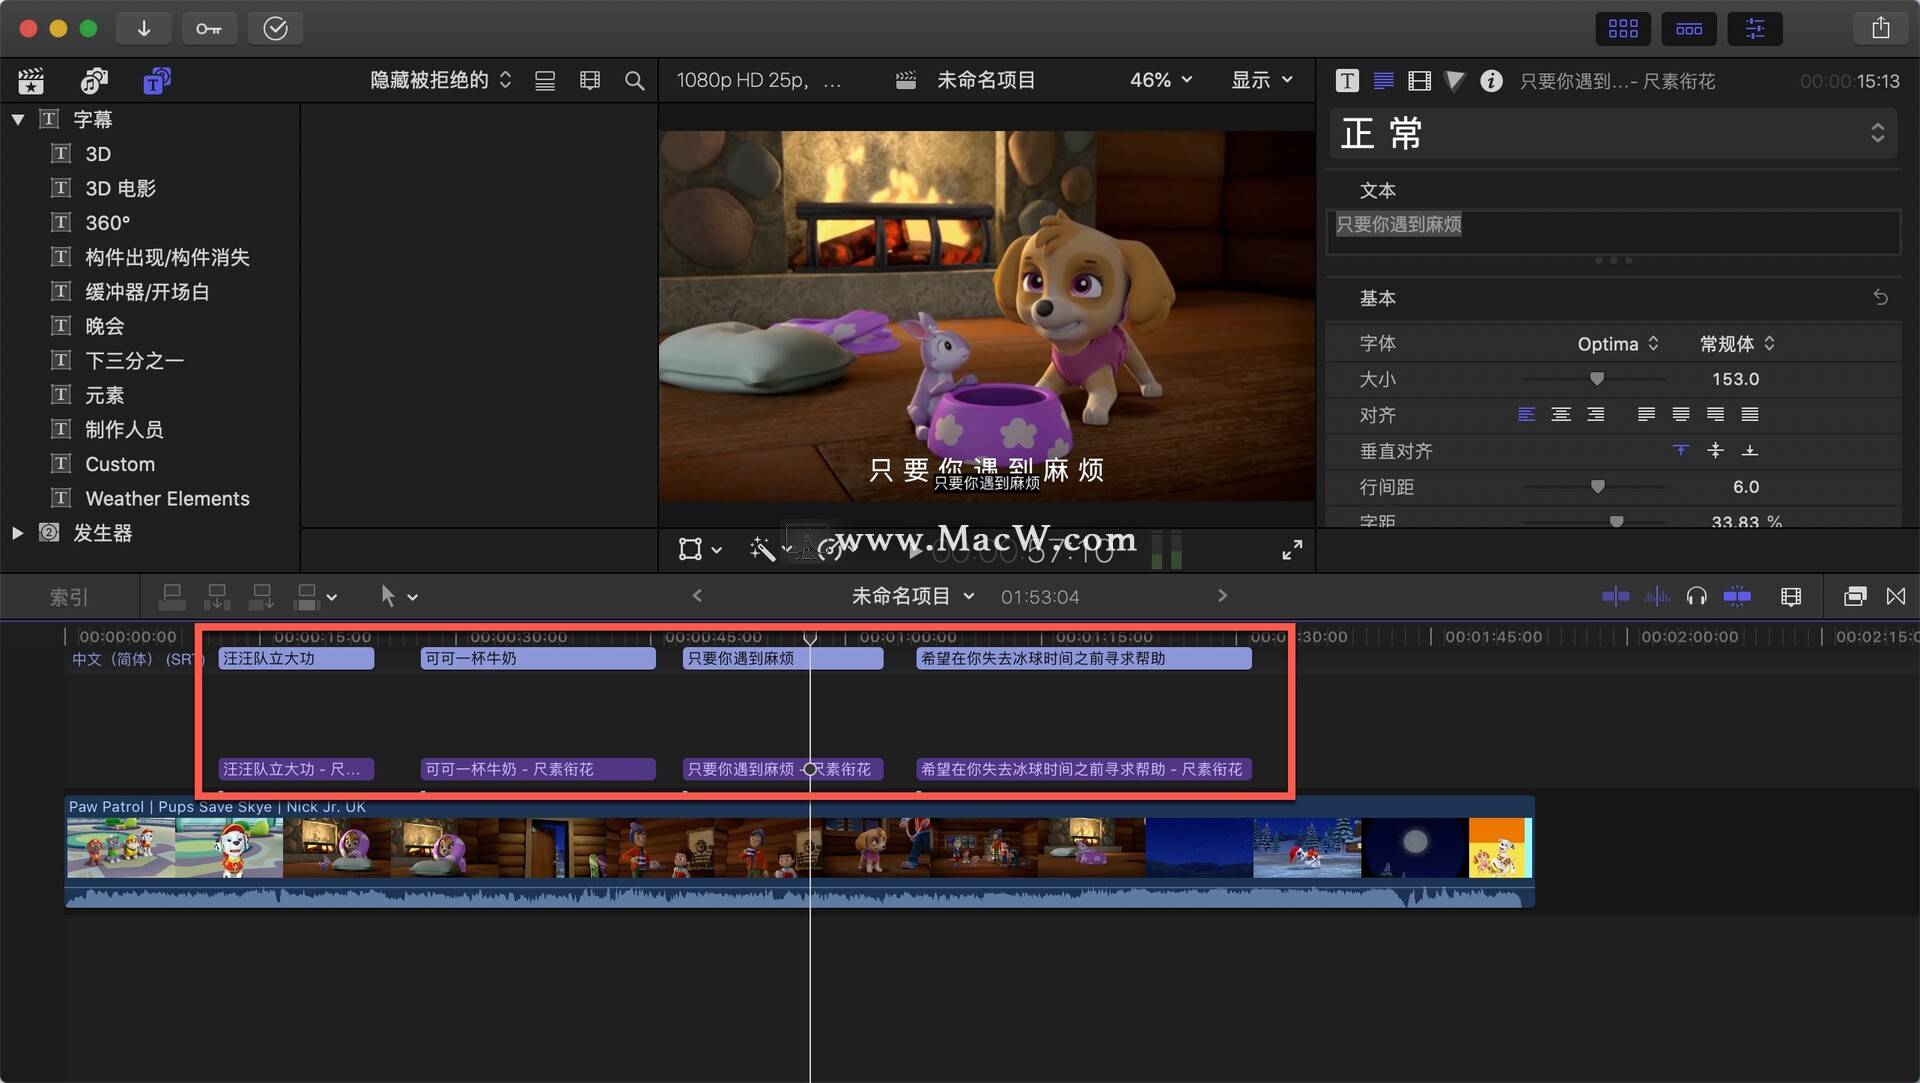Open the 46% viewer zoom dropdown

1160,80
